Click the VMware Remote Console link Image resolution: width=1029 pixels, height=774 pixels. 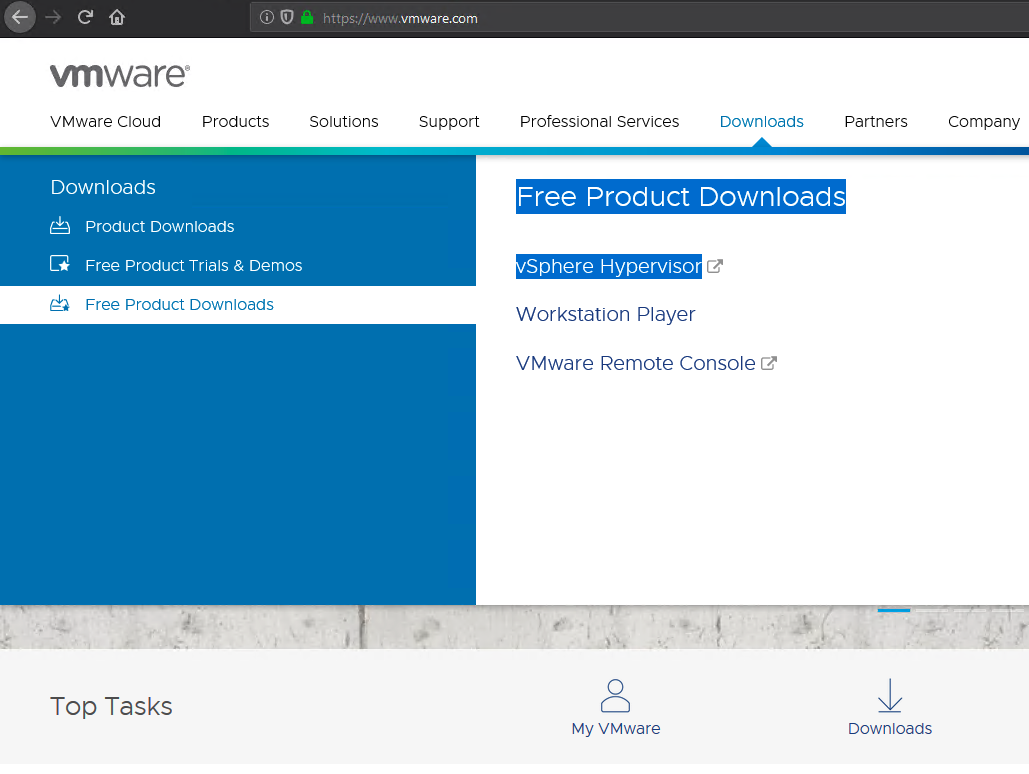pos(635,363)
